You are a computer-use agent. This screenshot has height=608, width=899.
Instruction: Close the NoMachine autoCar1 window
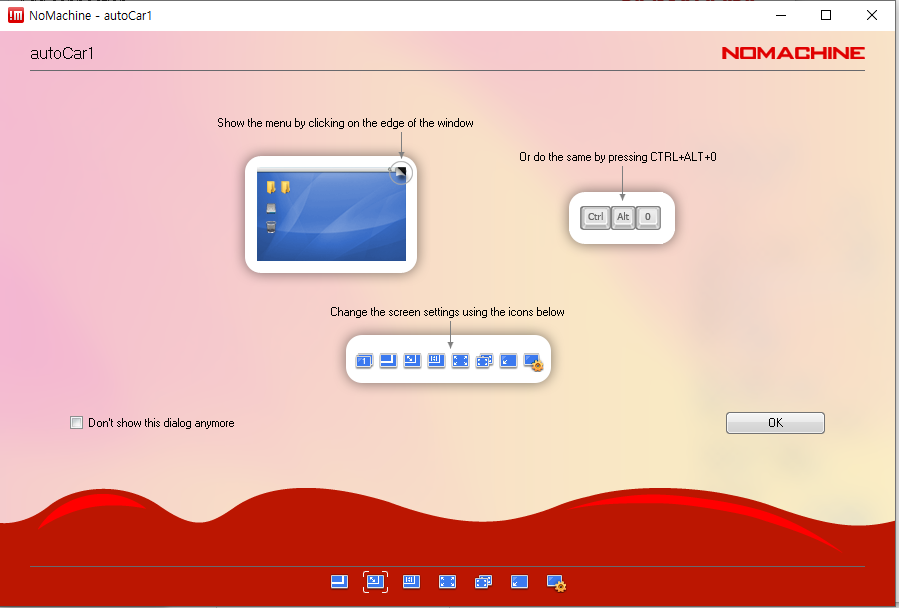pyautogui.click(x=872, y=15)
